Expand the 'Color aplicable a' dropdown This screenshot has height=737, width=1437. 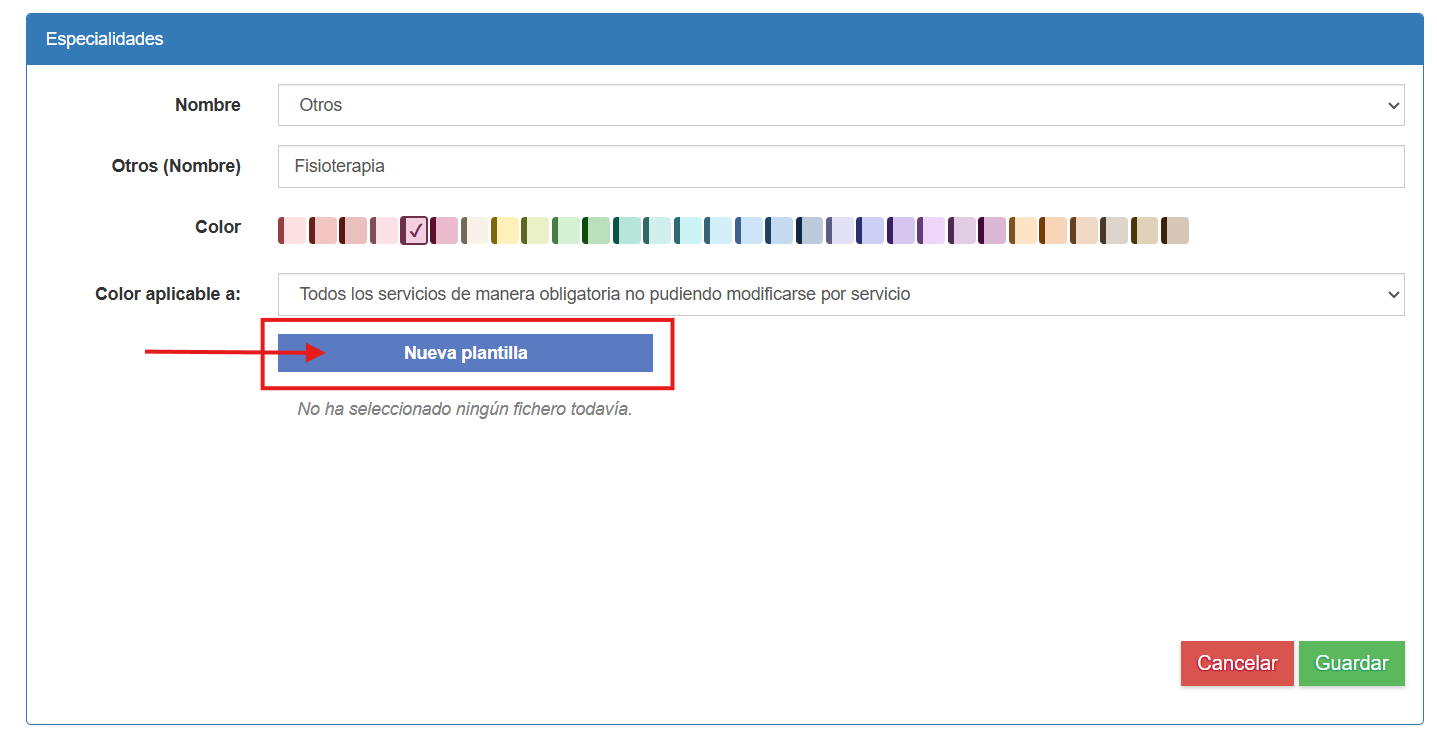pos(840,295)
